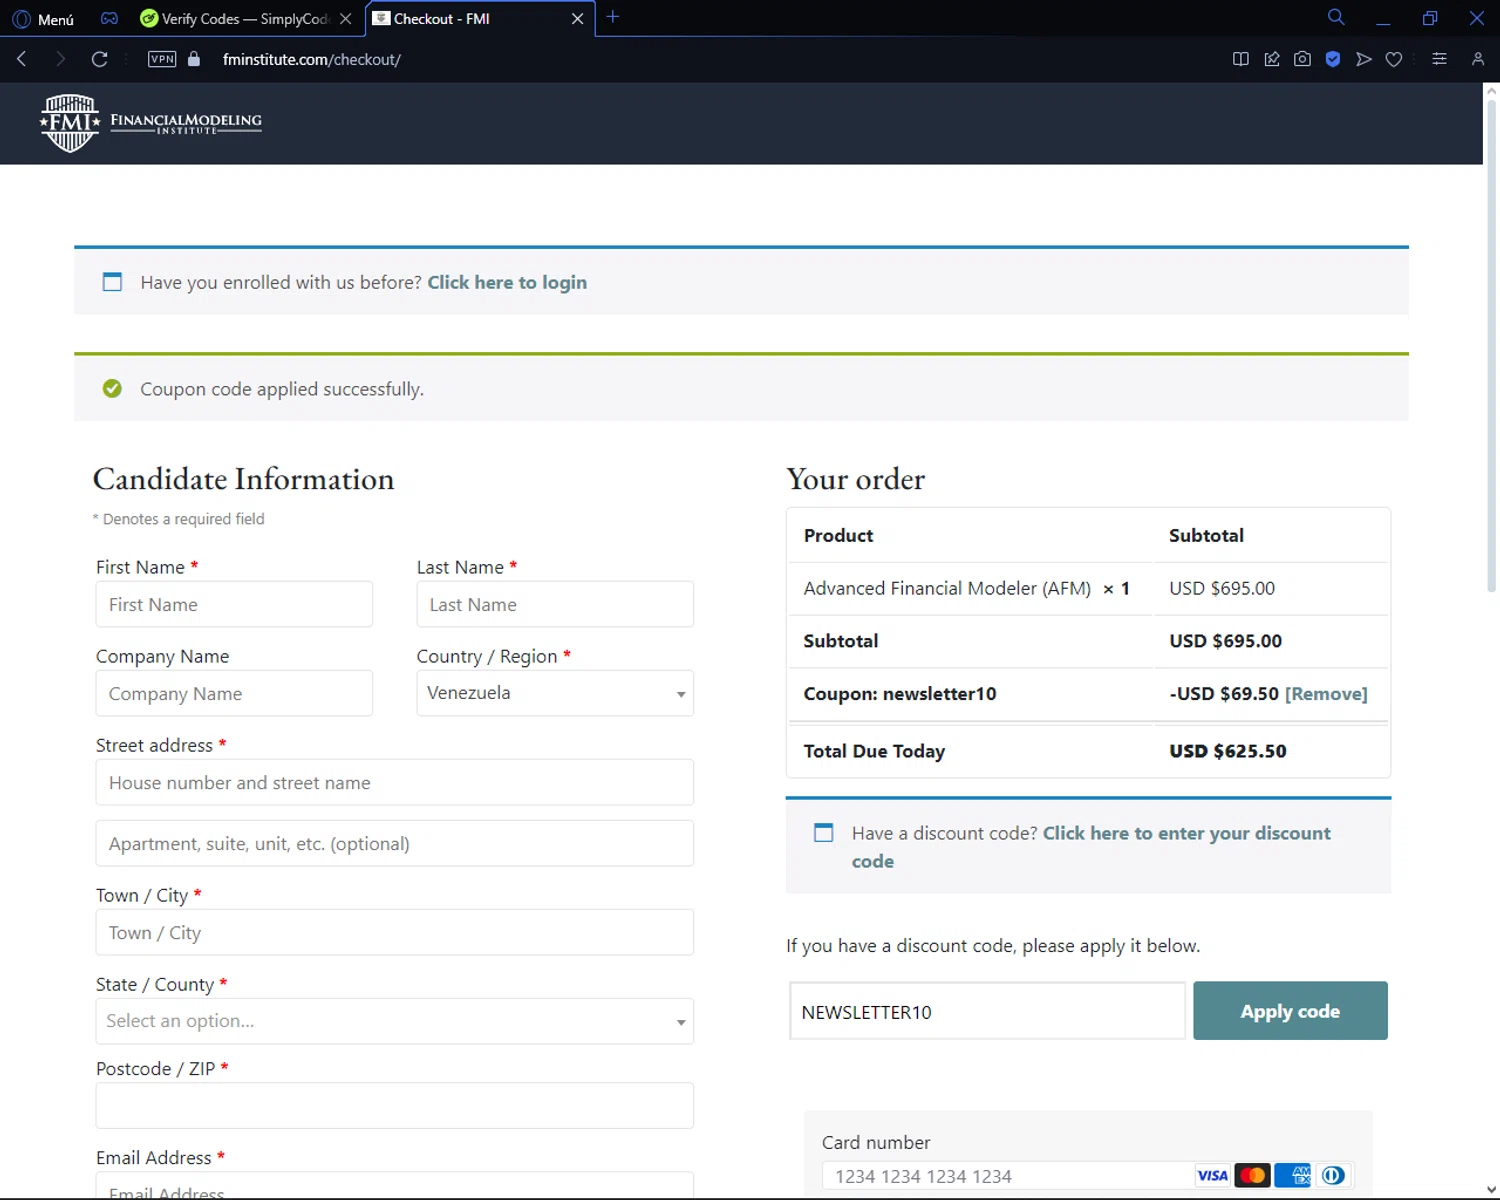Focus the Last Name field
Image resolution: width=1500 pixels, height=1200 pixels.
pyautogui.click(x=555, y=604)
